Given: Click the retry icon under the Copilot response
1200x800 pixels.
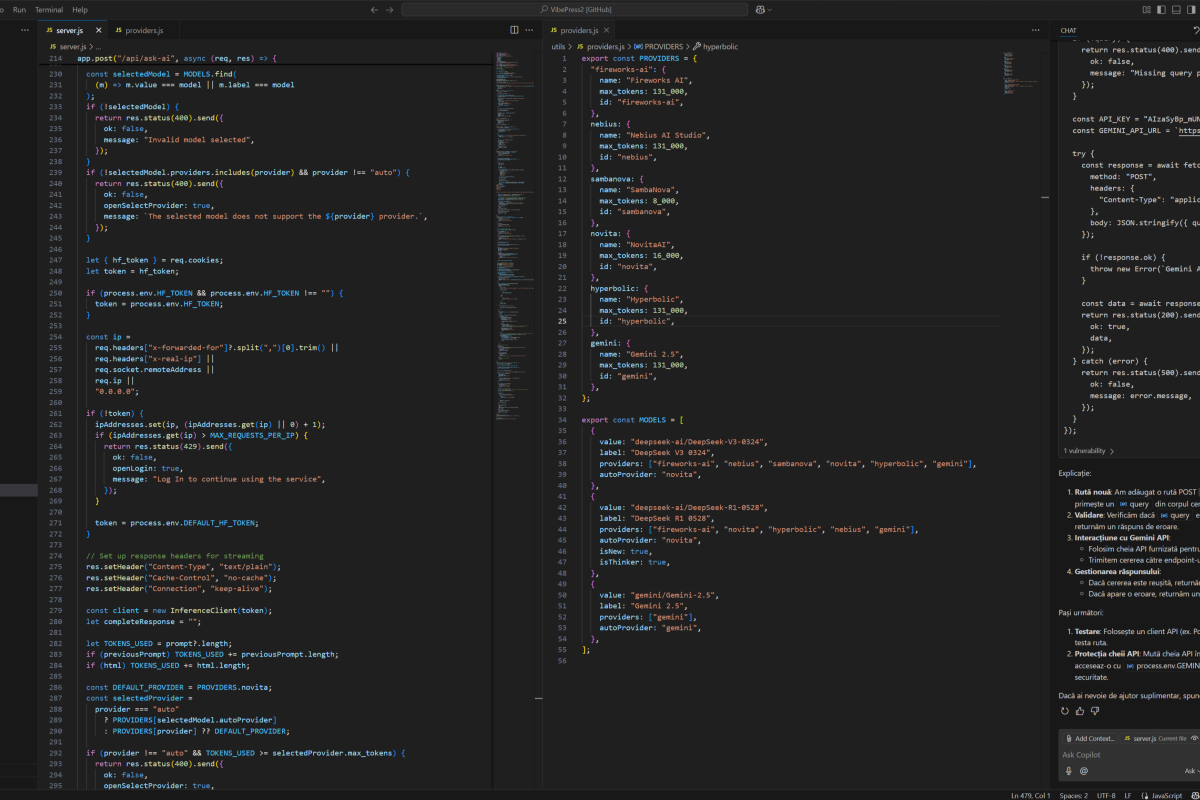Looking at the screenshot, I should click(1065, 711).
